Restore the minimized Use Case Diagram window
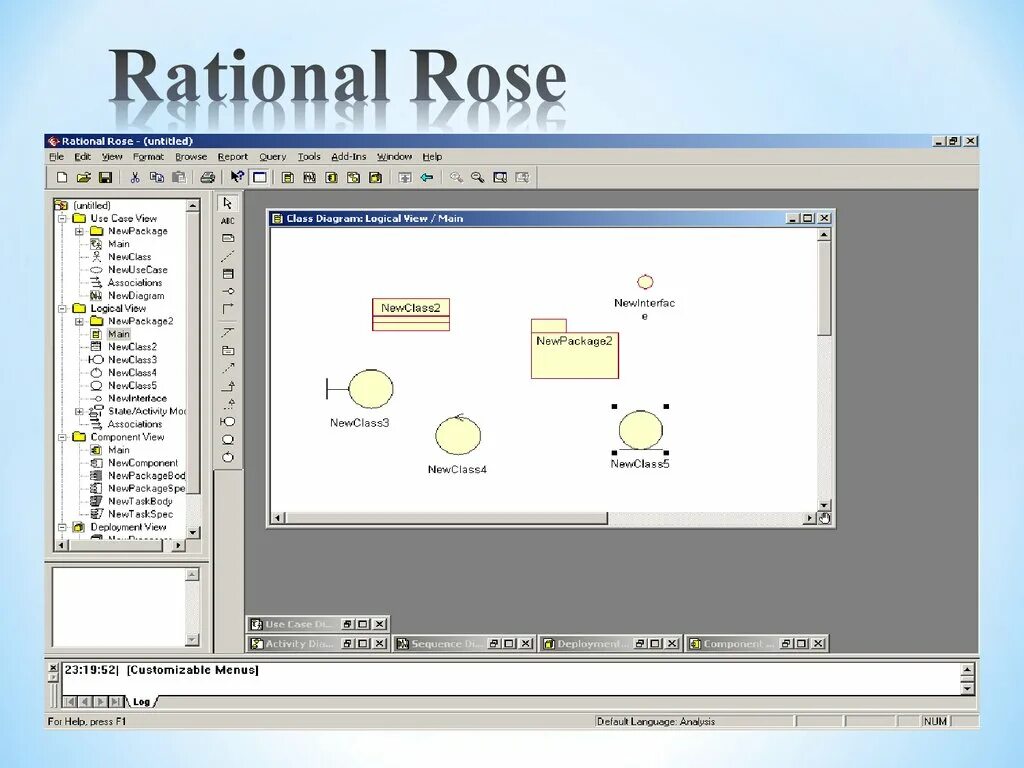The height and width of the screenshot is (768, 1024). click(x=347, y=624)
